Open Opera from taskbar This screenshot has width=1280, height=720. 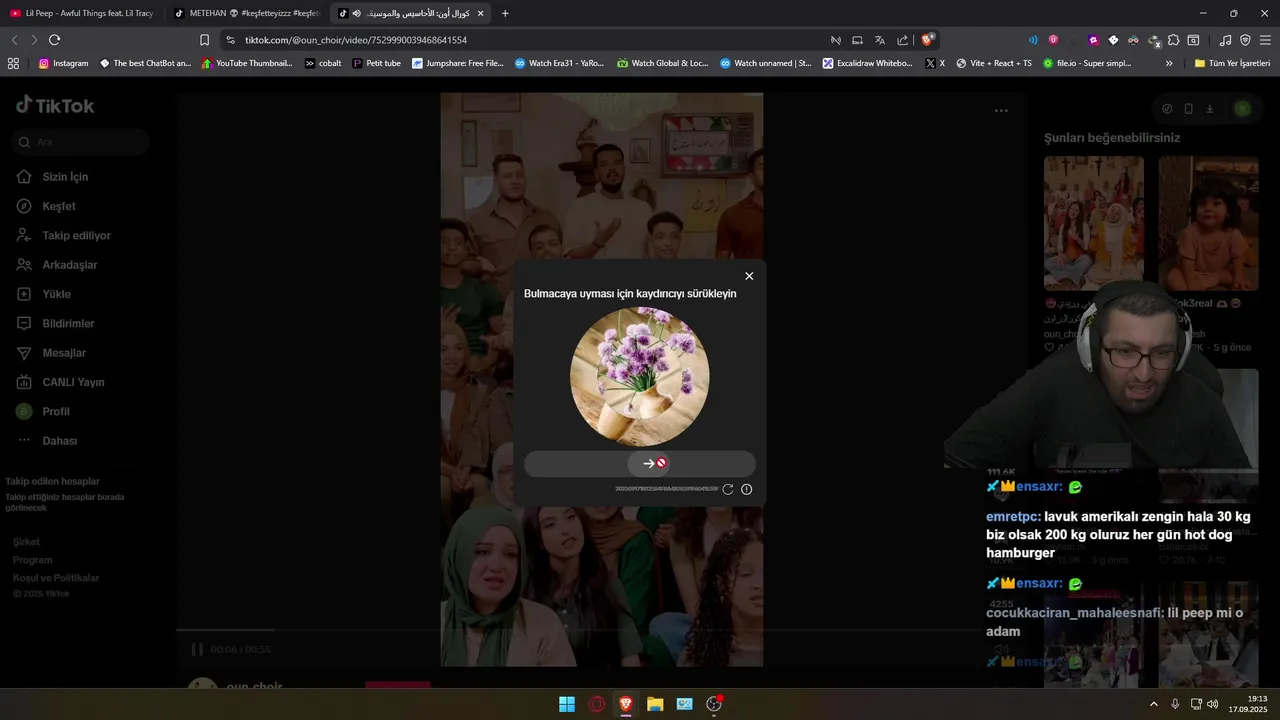point(597,704)
